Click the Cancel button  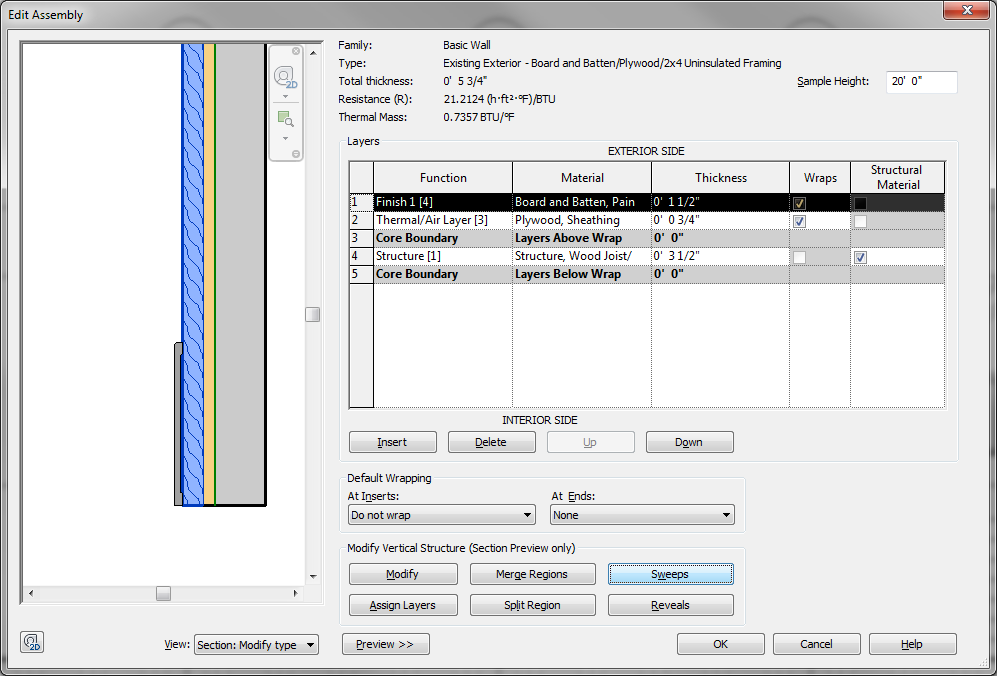point(816,644)
